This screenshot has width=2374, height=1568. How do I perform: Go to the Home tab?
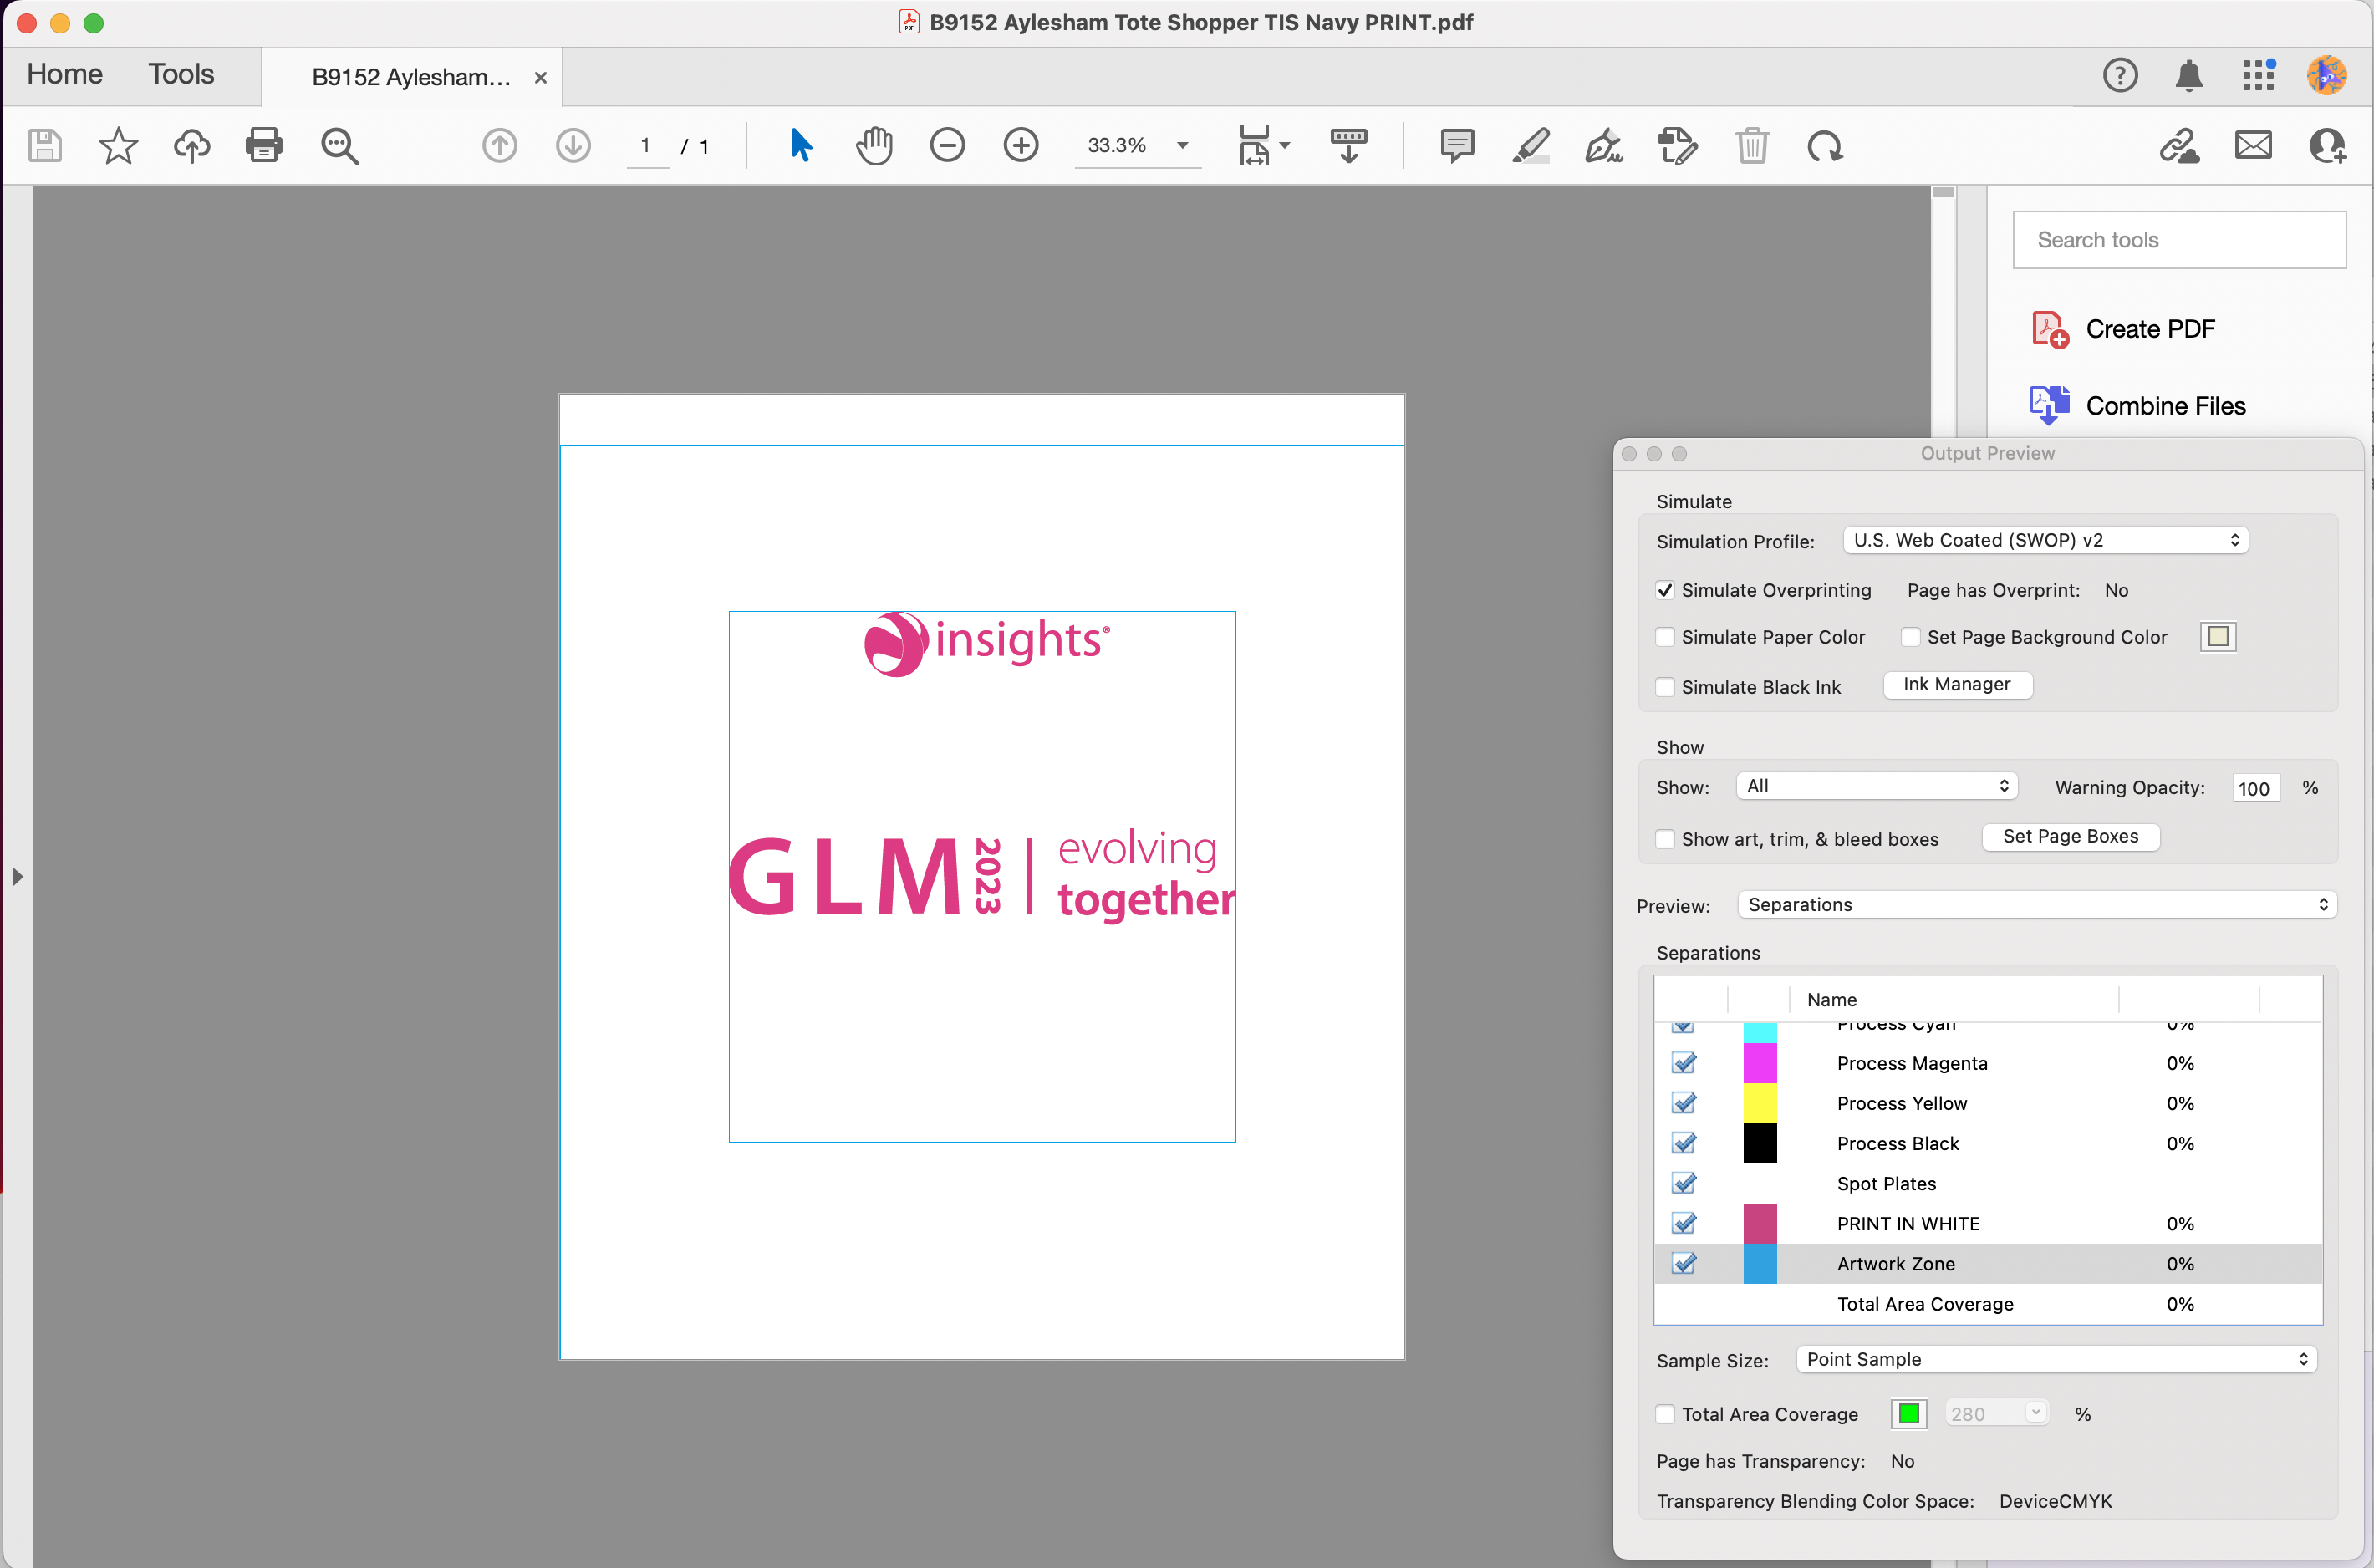pos(65,74)
